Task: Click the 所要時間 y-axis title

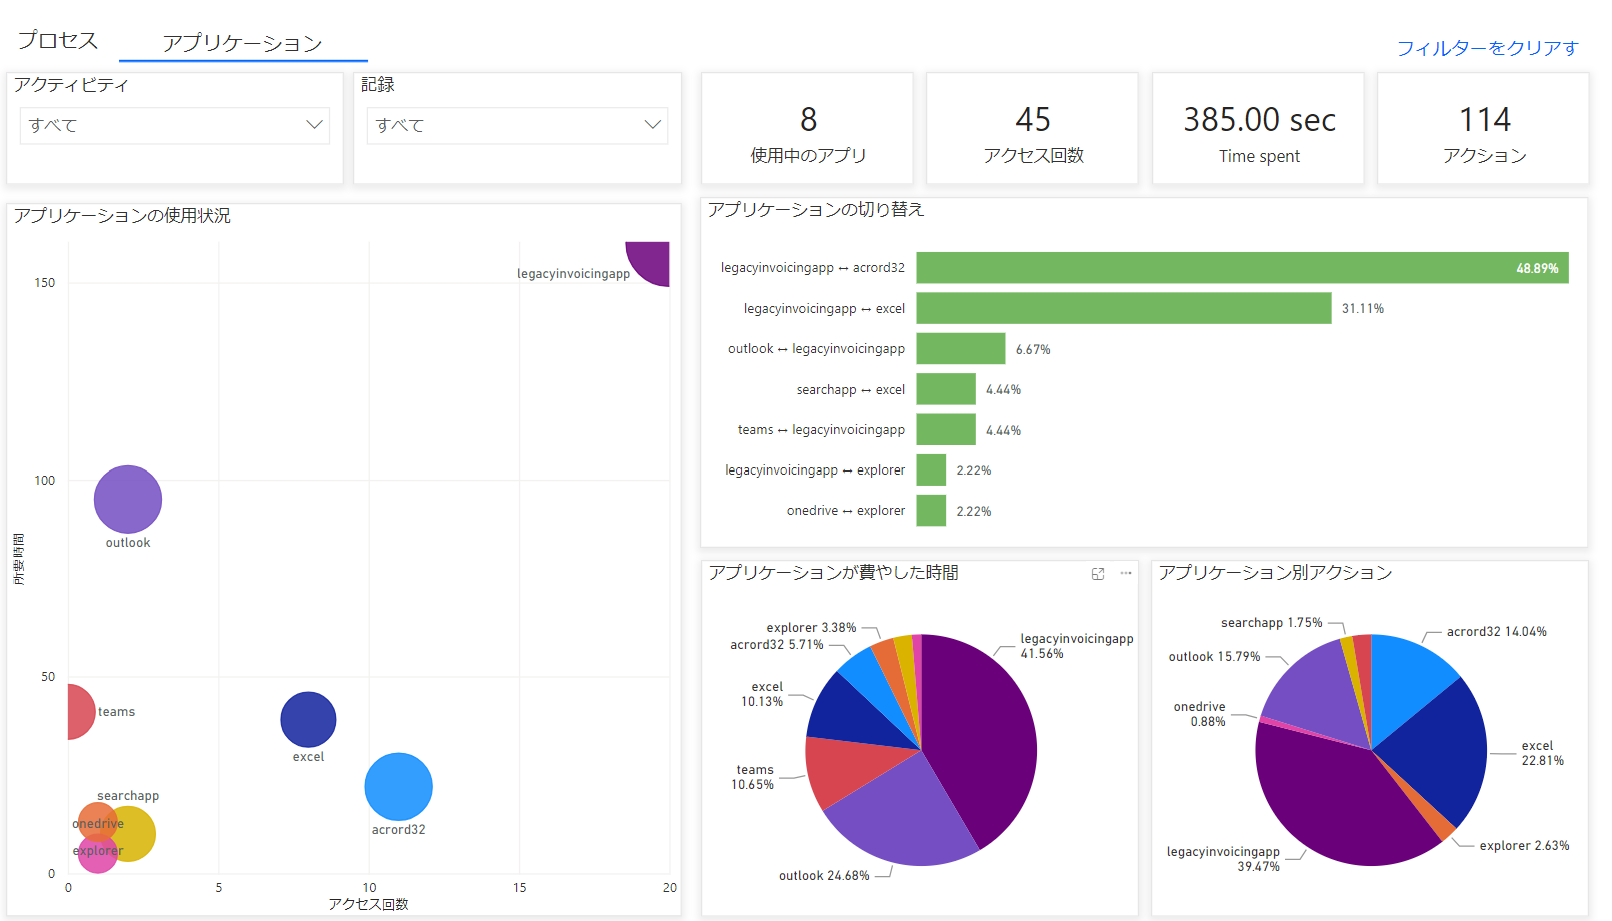Action: (x=18, y=559)
